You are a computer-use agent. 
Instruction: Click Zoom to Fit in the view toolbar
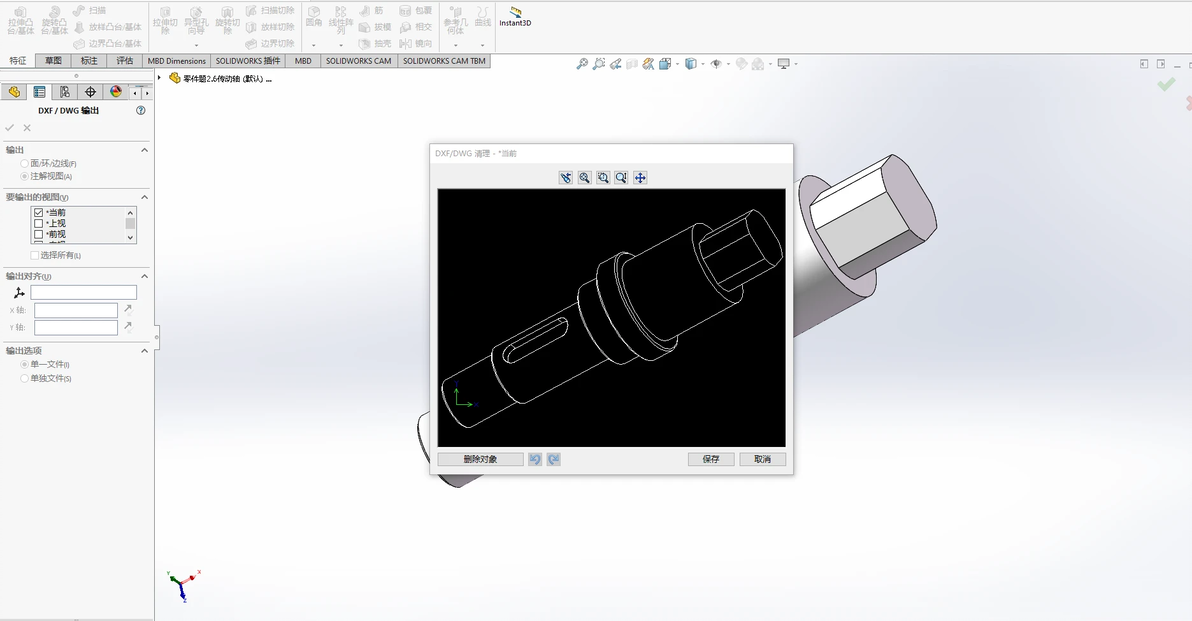582,64
